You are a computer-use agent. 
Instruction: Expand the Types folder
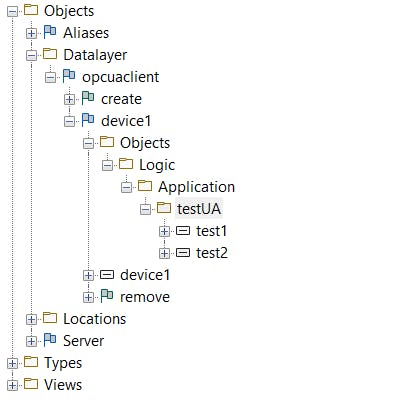click(12, 363)
